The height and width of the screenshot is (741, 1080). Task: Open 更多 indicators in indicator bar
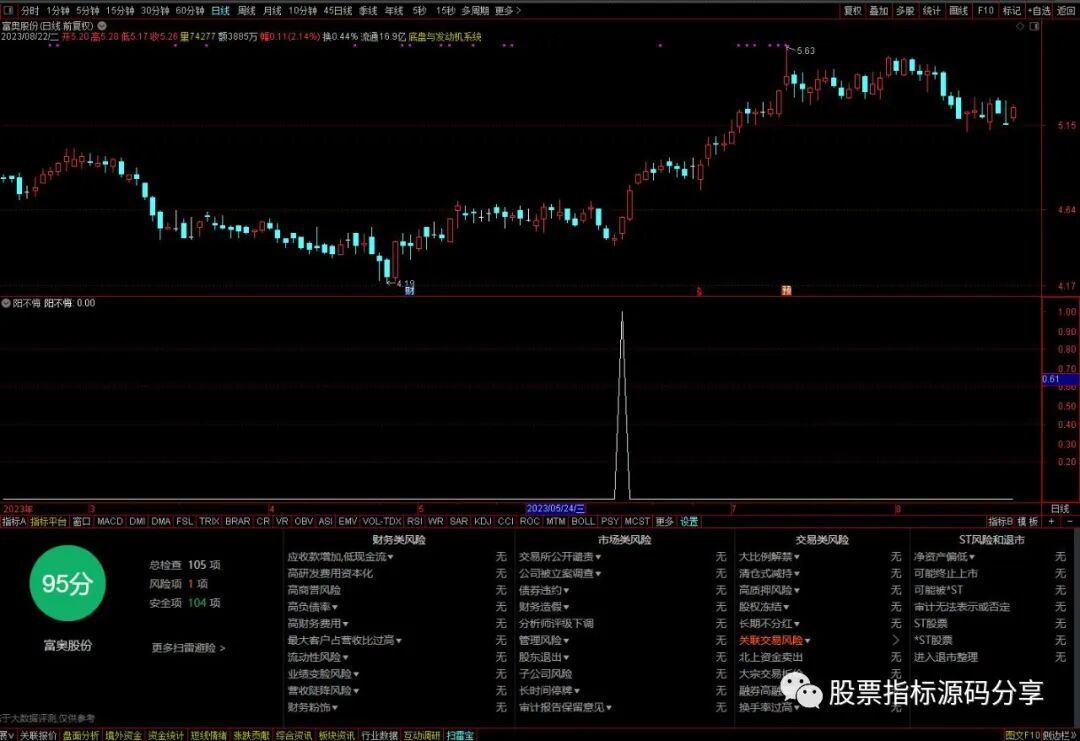tap(665, 521)
